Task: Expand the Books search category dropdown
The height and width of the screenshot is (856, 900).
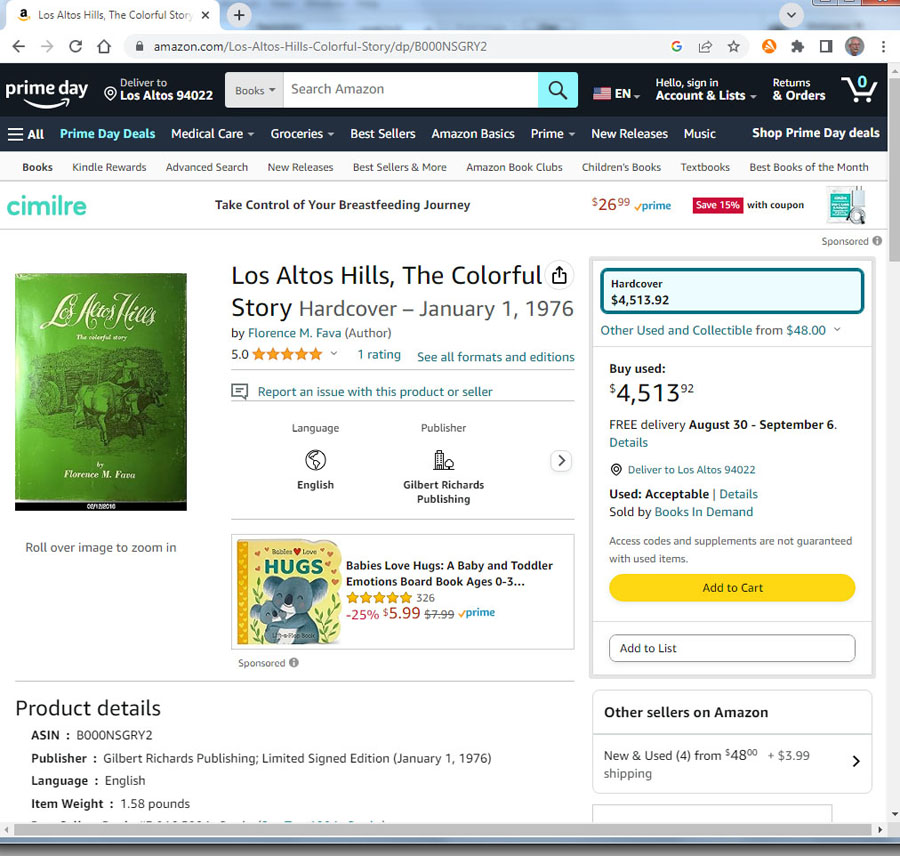Action: point(254,90)
